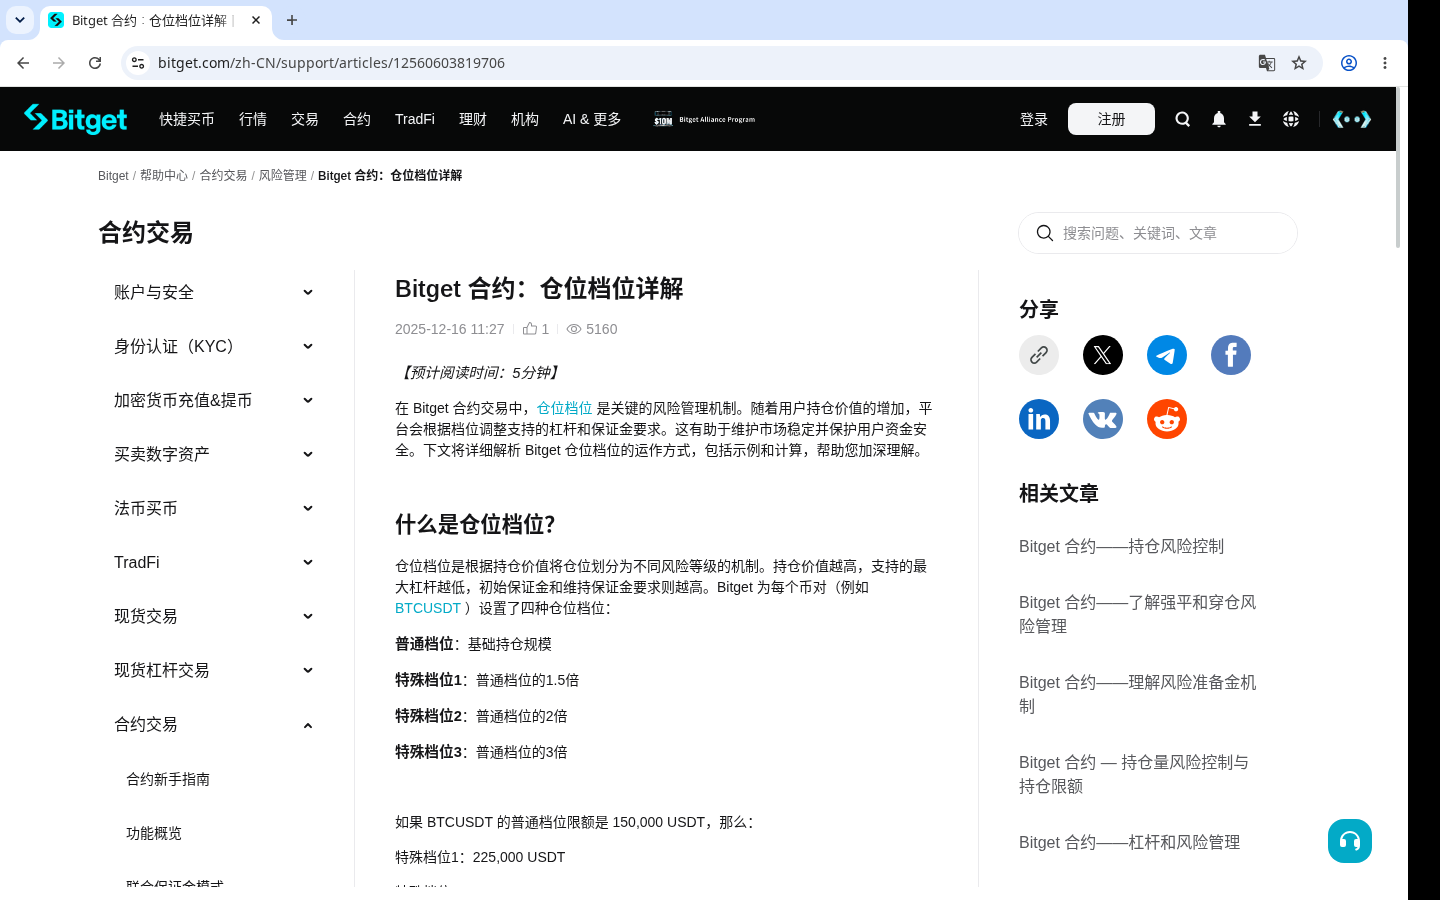Open the 合约 nav menu

pyautogui.click(x=357, y=119)
